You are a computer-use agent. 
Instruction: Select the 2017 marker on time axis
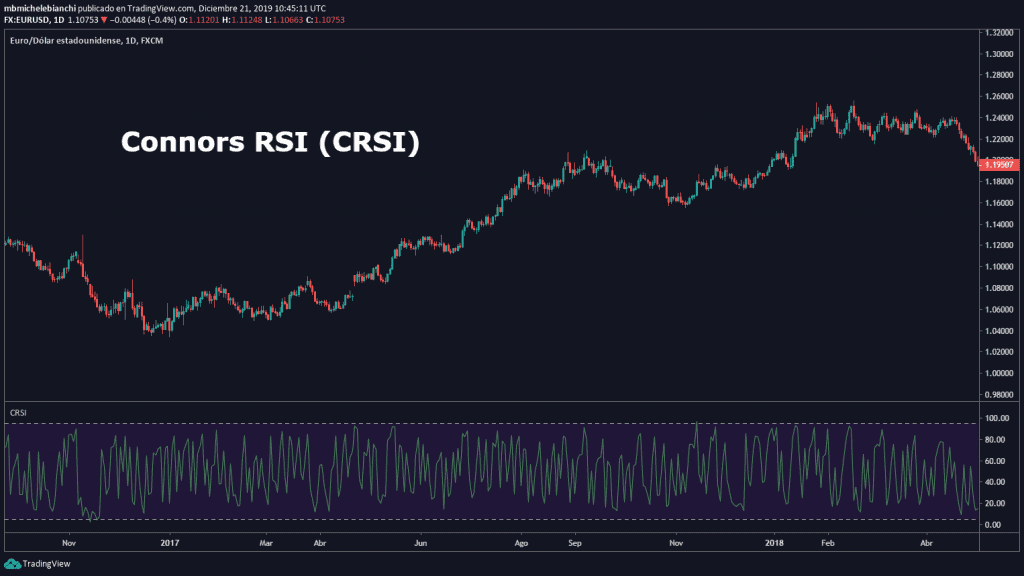pos(168,544)
